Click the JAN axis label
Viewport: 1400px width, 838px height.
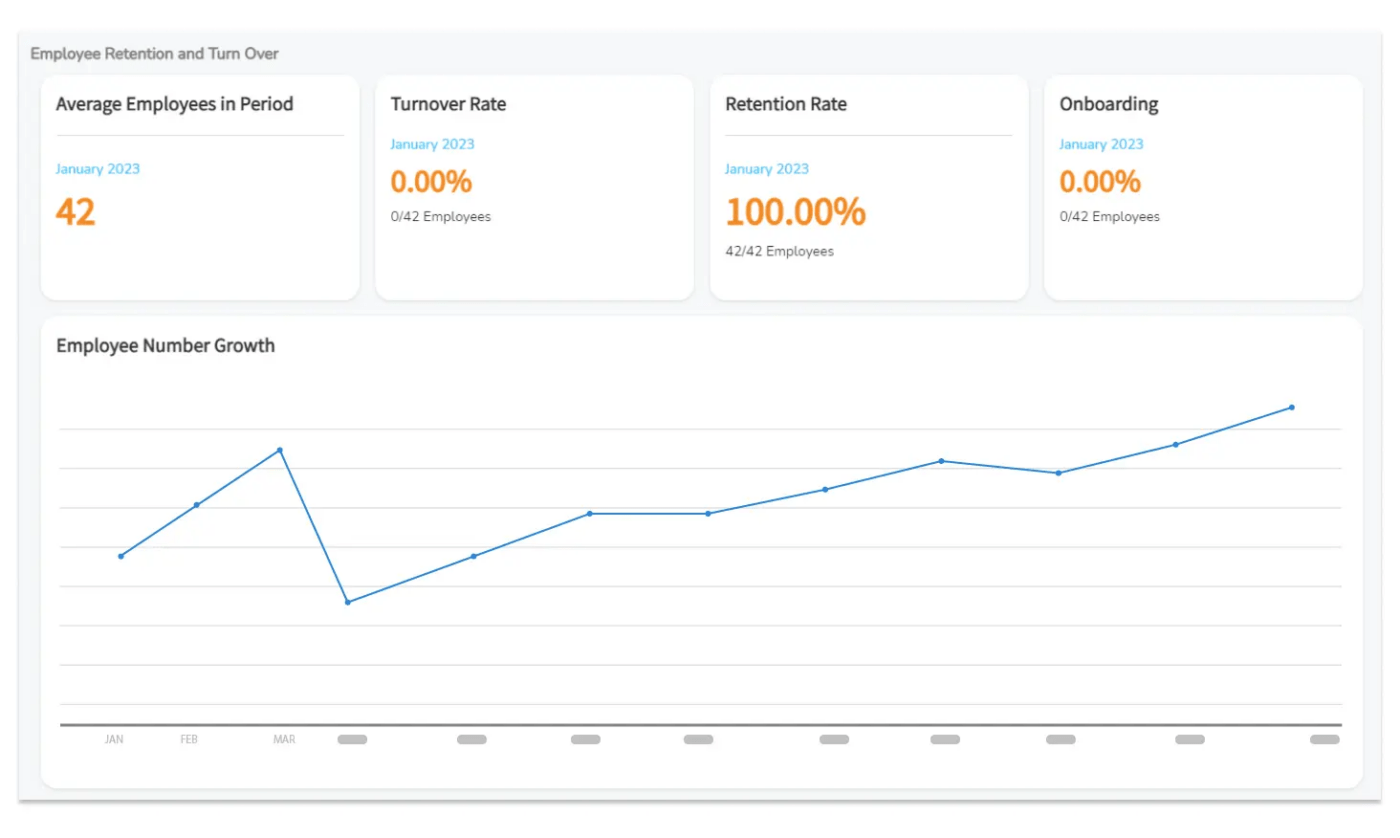114,740
